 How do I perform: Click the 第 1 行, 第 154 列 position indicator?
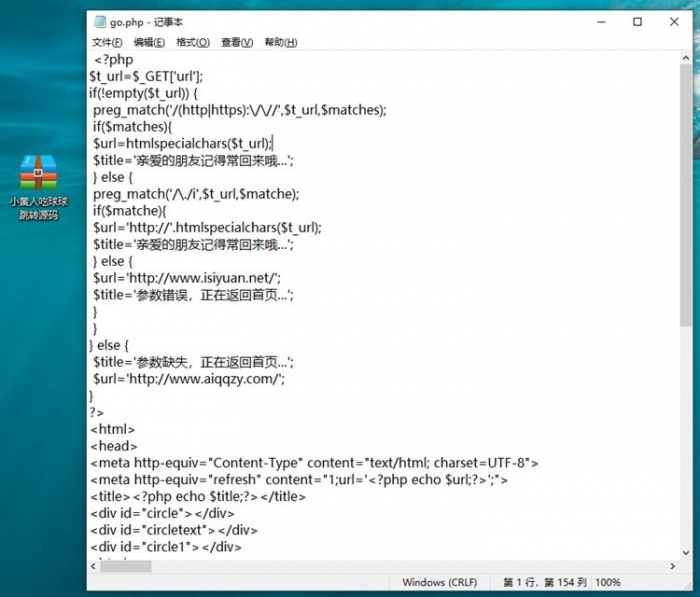pos(544,582)
